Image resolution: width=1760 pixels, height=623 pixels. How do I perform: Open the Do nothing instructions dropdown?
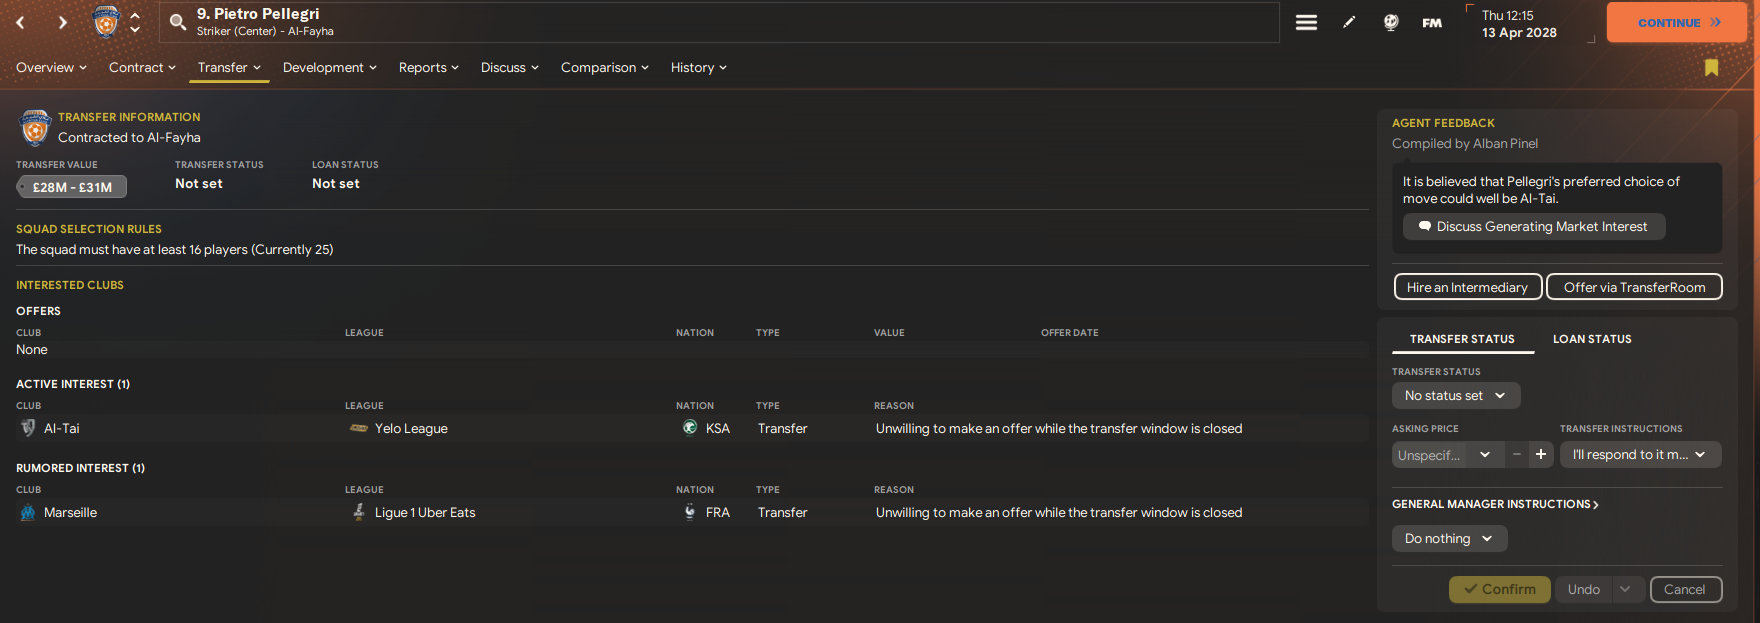pos(1449,538)
